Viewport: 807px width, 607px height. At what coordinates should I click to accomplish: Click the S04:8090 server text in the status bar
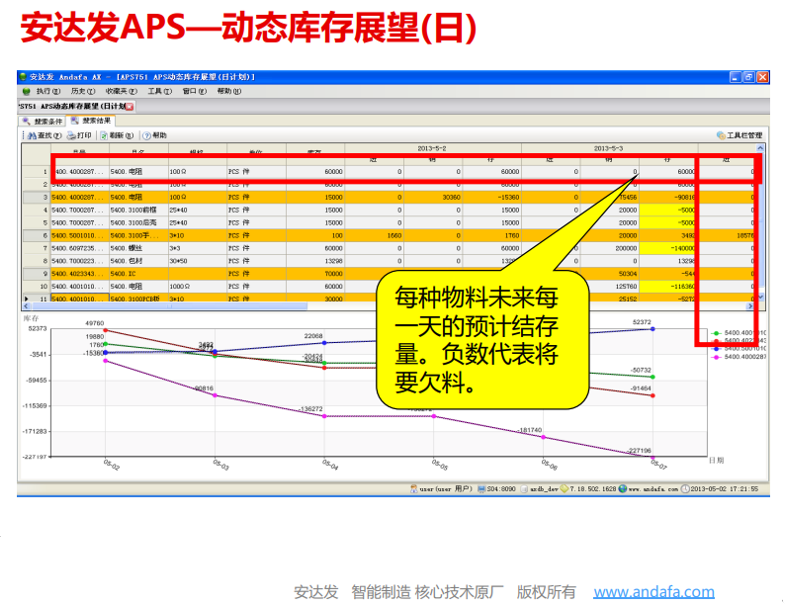click(x=502, y=489)
